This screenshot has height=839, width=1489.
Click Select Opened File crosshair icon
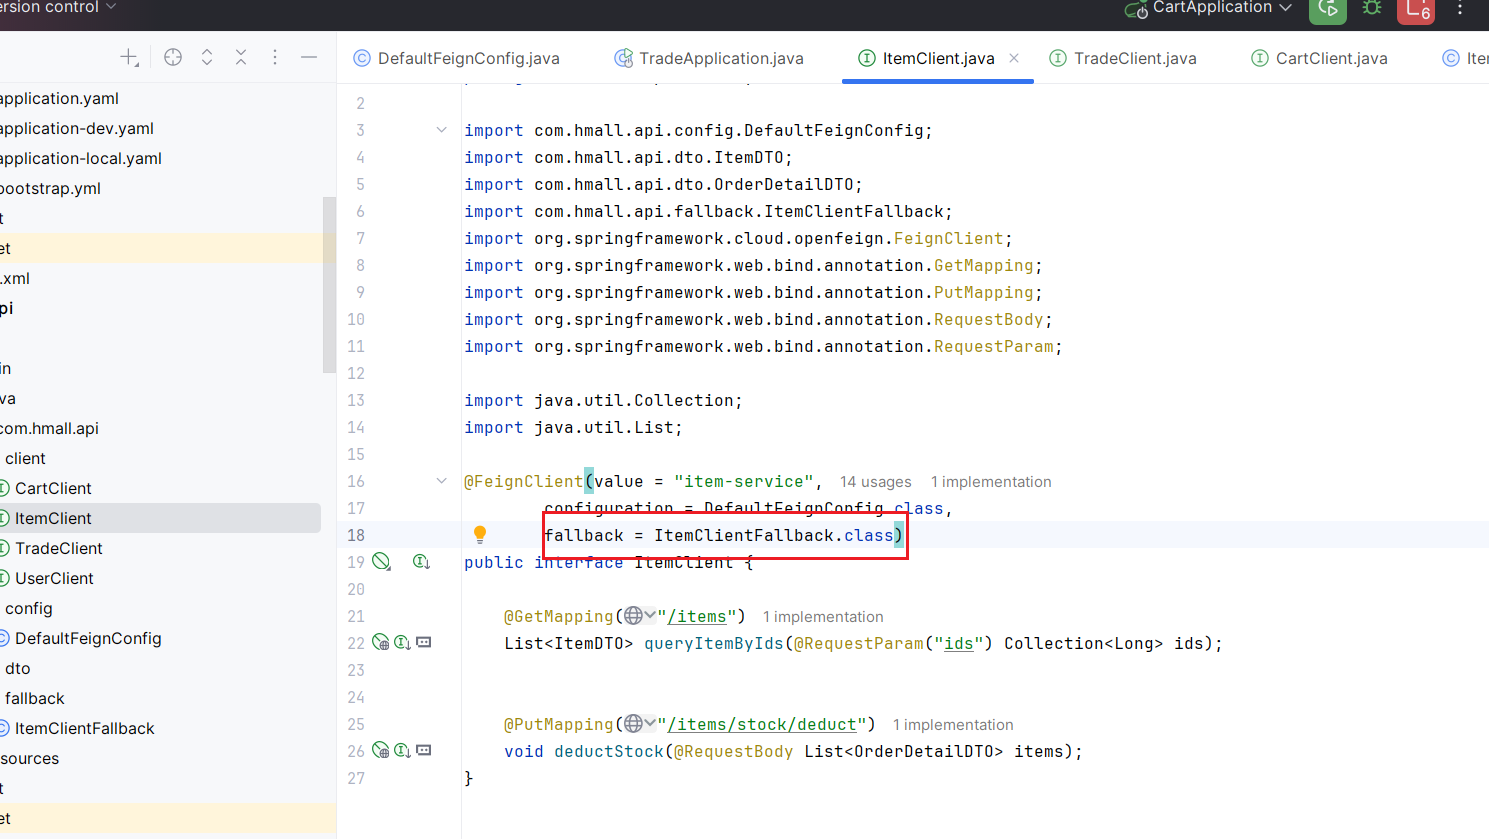point(173,58)
